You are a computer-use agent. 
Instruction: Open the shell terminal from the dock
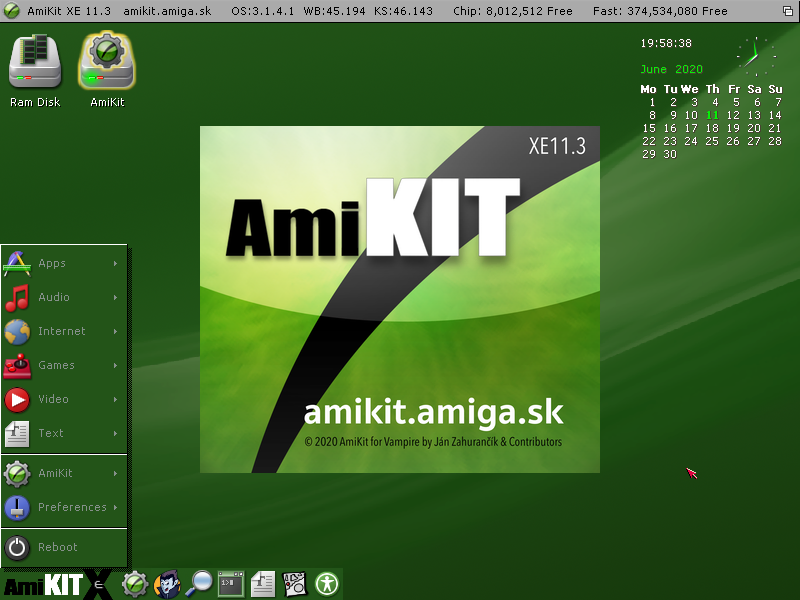pyautogui.click(x=231, y=583)
